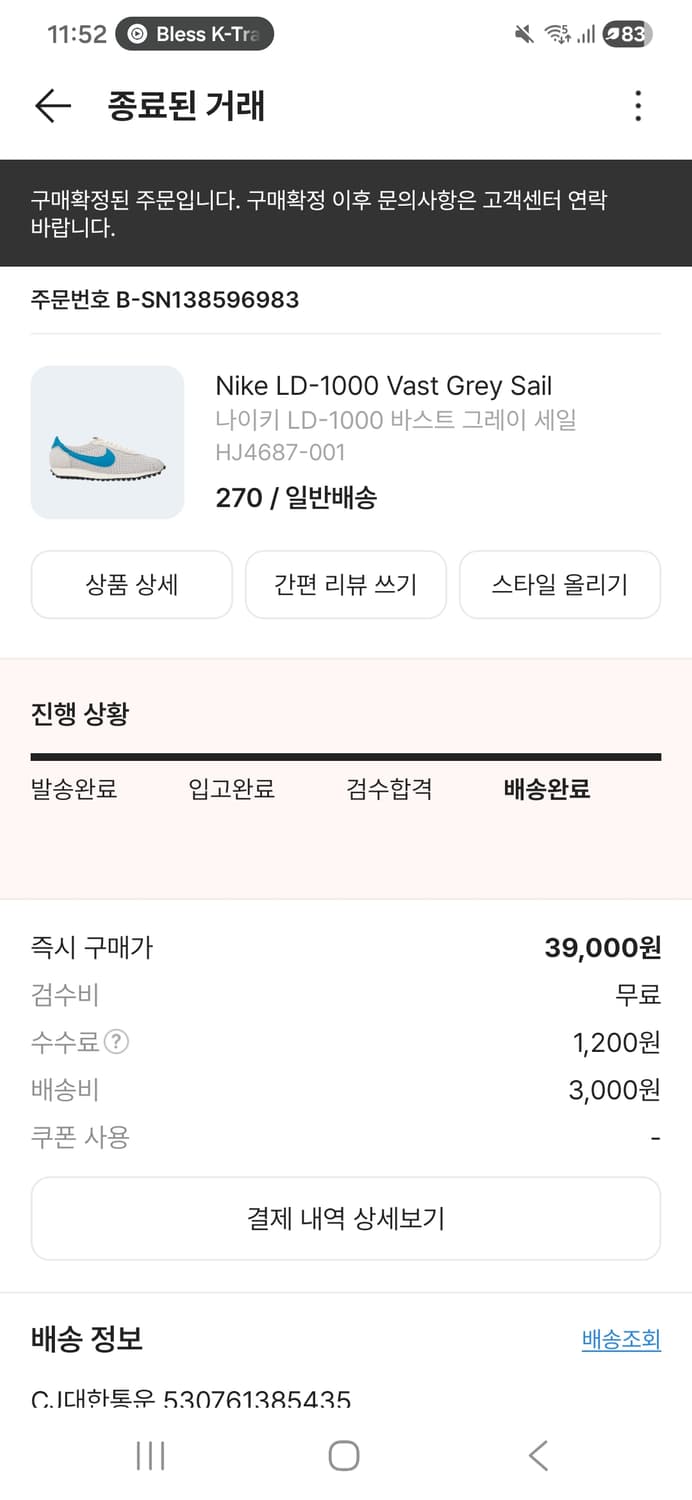Image resolution: width=692 pixels, height=1500 pixels.
Task: Open 결제 내역 상세보기 payment details
Action: coord(345,1218)
